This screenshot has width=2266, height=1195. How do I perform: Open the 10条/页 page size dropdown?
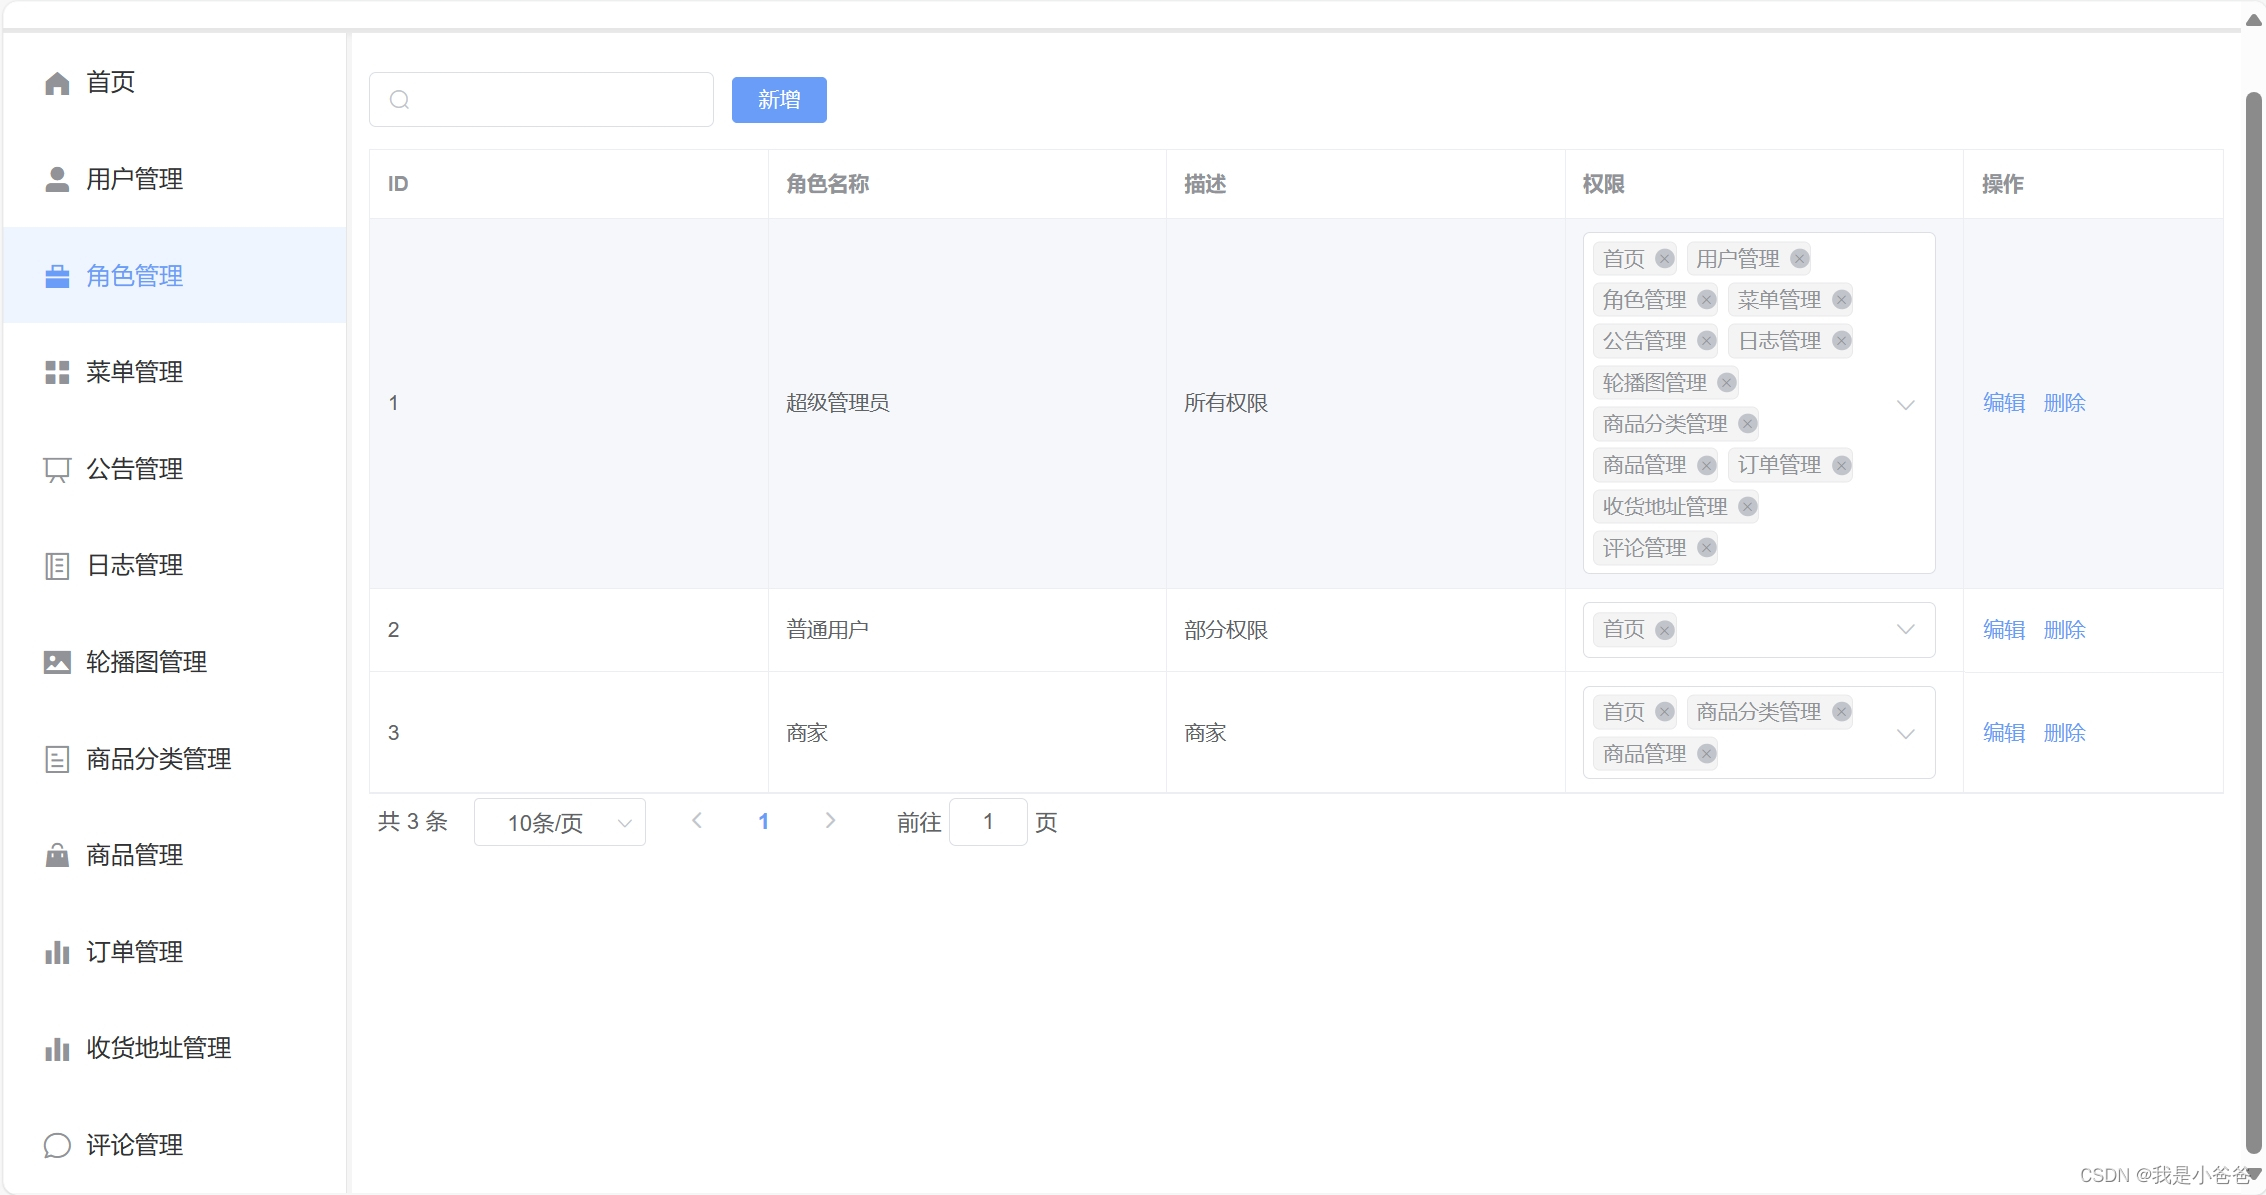coord(559,823)
